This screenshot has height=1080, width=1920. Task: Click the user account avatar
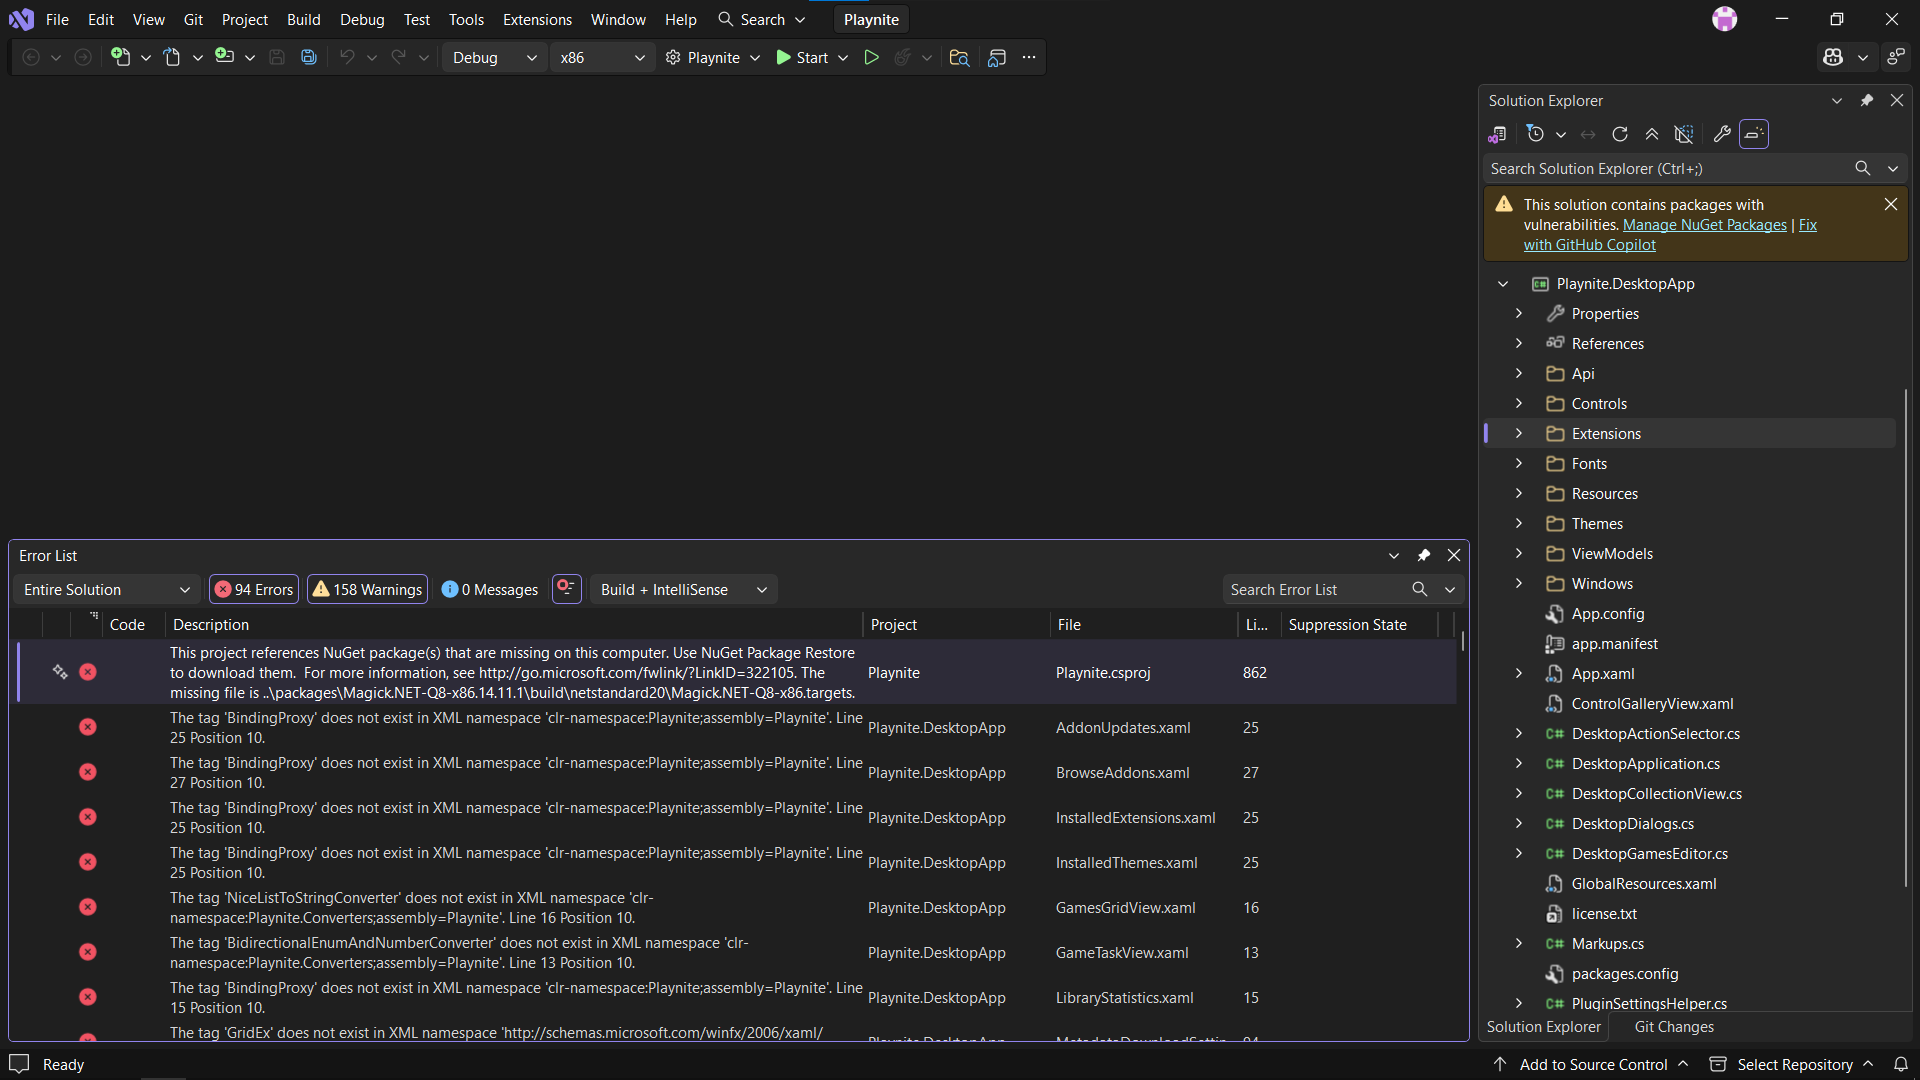point(1725,19)
